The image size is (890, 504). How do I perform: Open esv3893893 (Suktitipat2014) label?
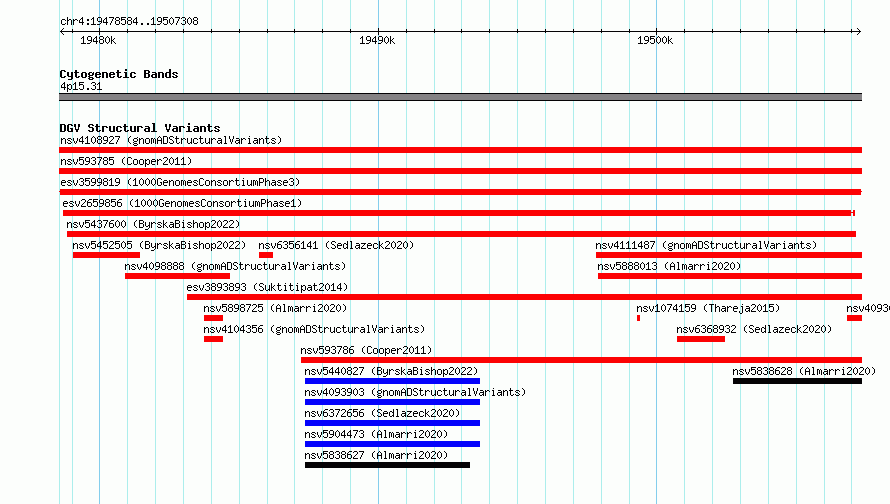pos(267,287)
